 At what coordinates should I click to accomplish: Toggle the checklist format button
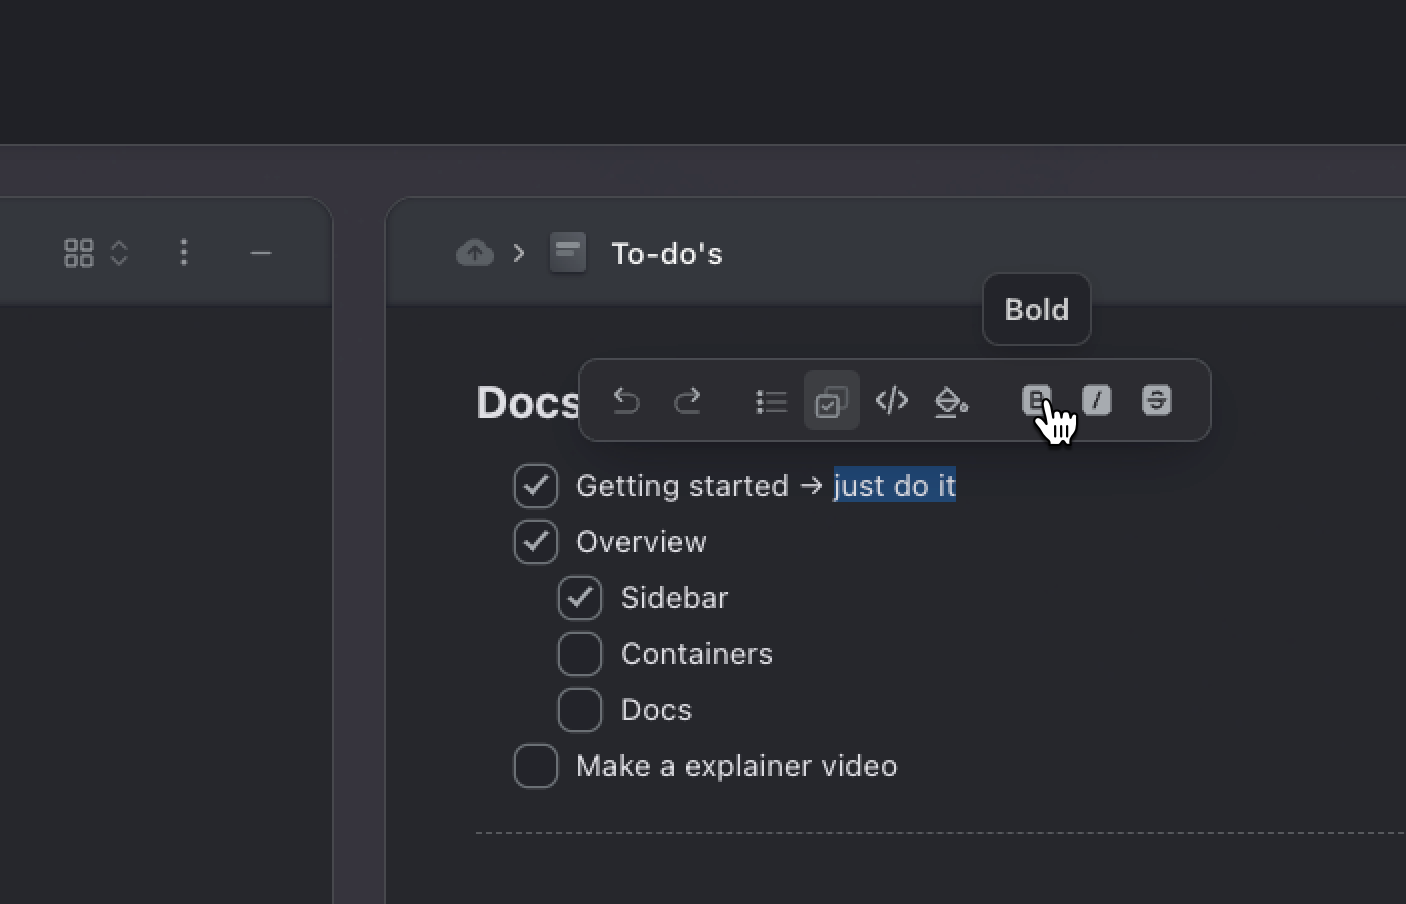(831, 401)
